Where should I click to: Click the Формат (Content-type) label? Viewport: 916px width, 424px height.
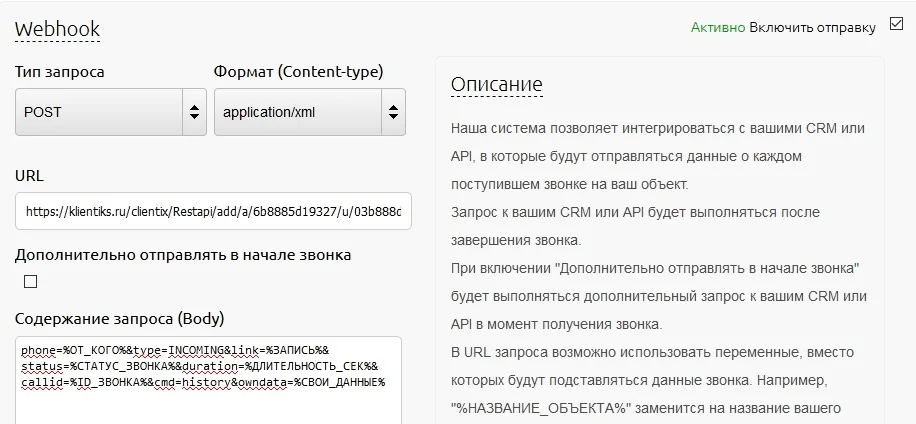click(x=299, y=72)
